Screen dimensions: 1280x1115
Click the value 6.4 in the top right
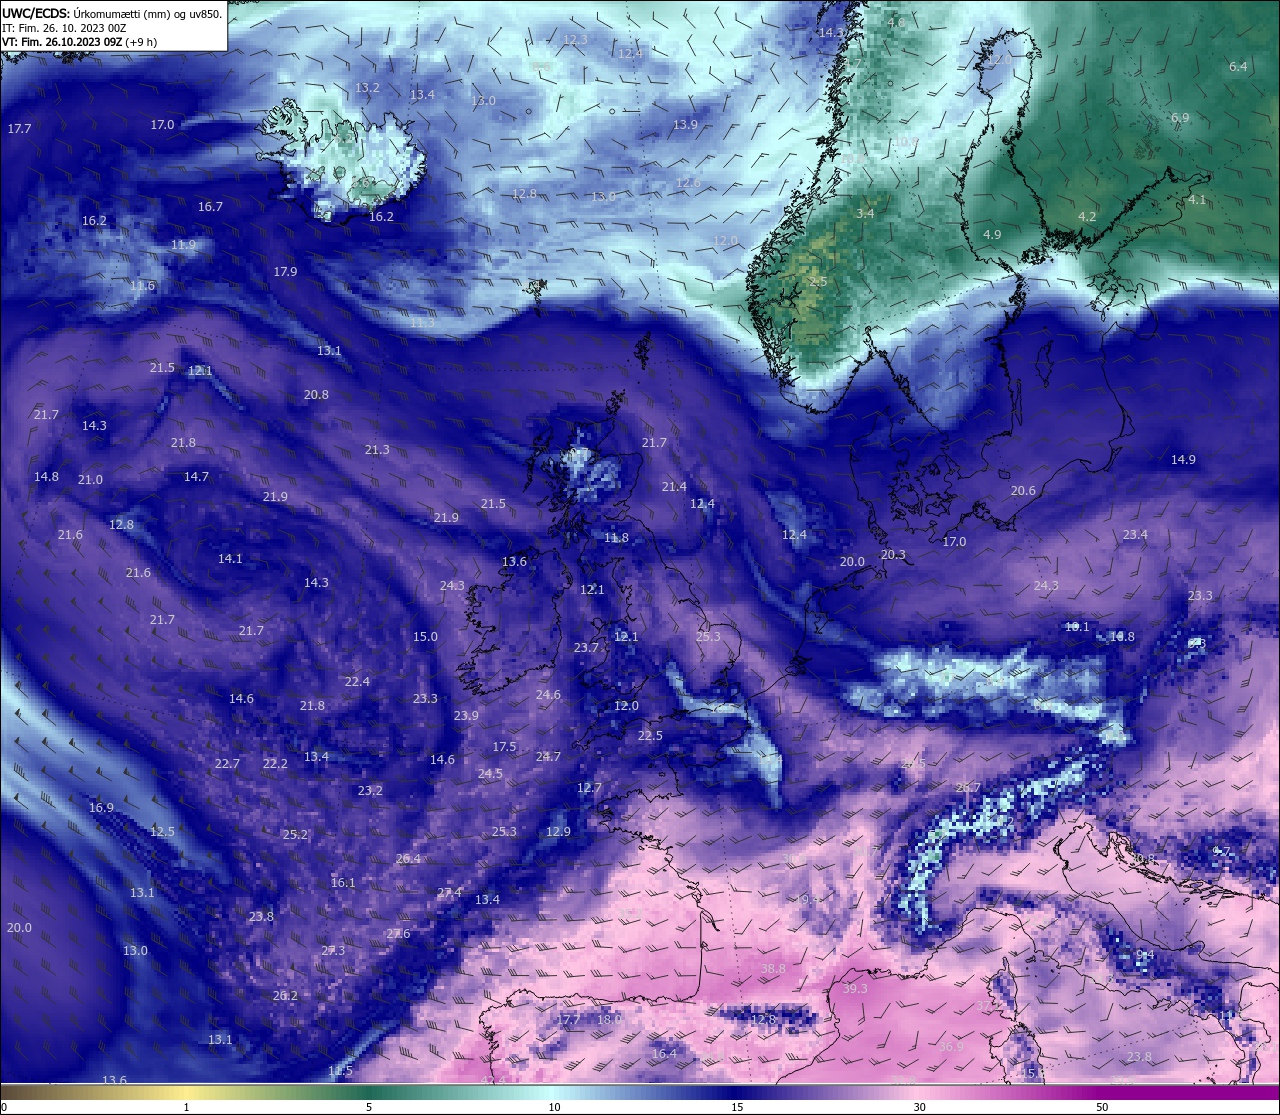(1238, 67)
